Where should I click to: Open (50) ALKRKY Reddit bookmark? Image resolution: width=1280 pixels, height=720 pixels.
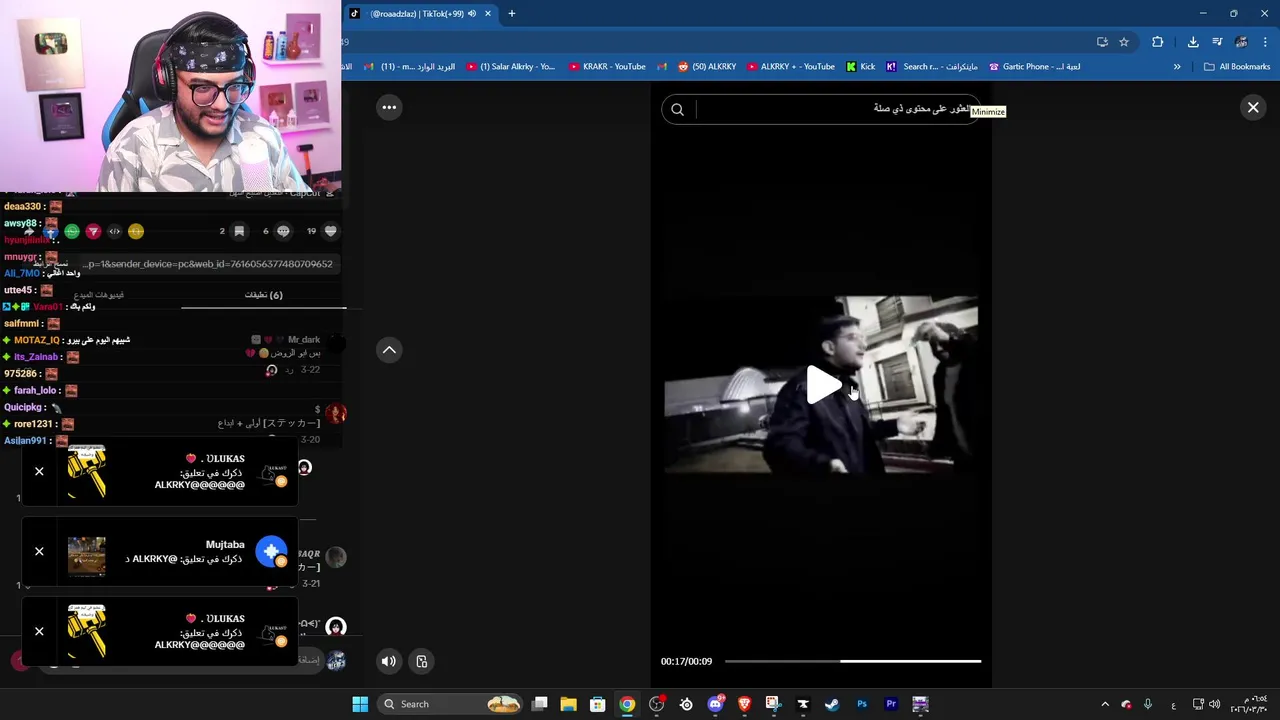[x=707, y=67]
